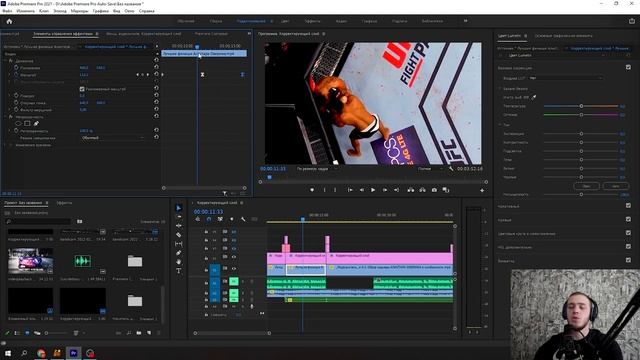The image size is (640, 360).
Task: Select free-draw pen mask under Opacity
Action: coord(36,123)
